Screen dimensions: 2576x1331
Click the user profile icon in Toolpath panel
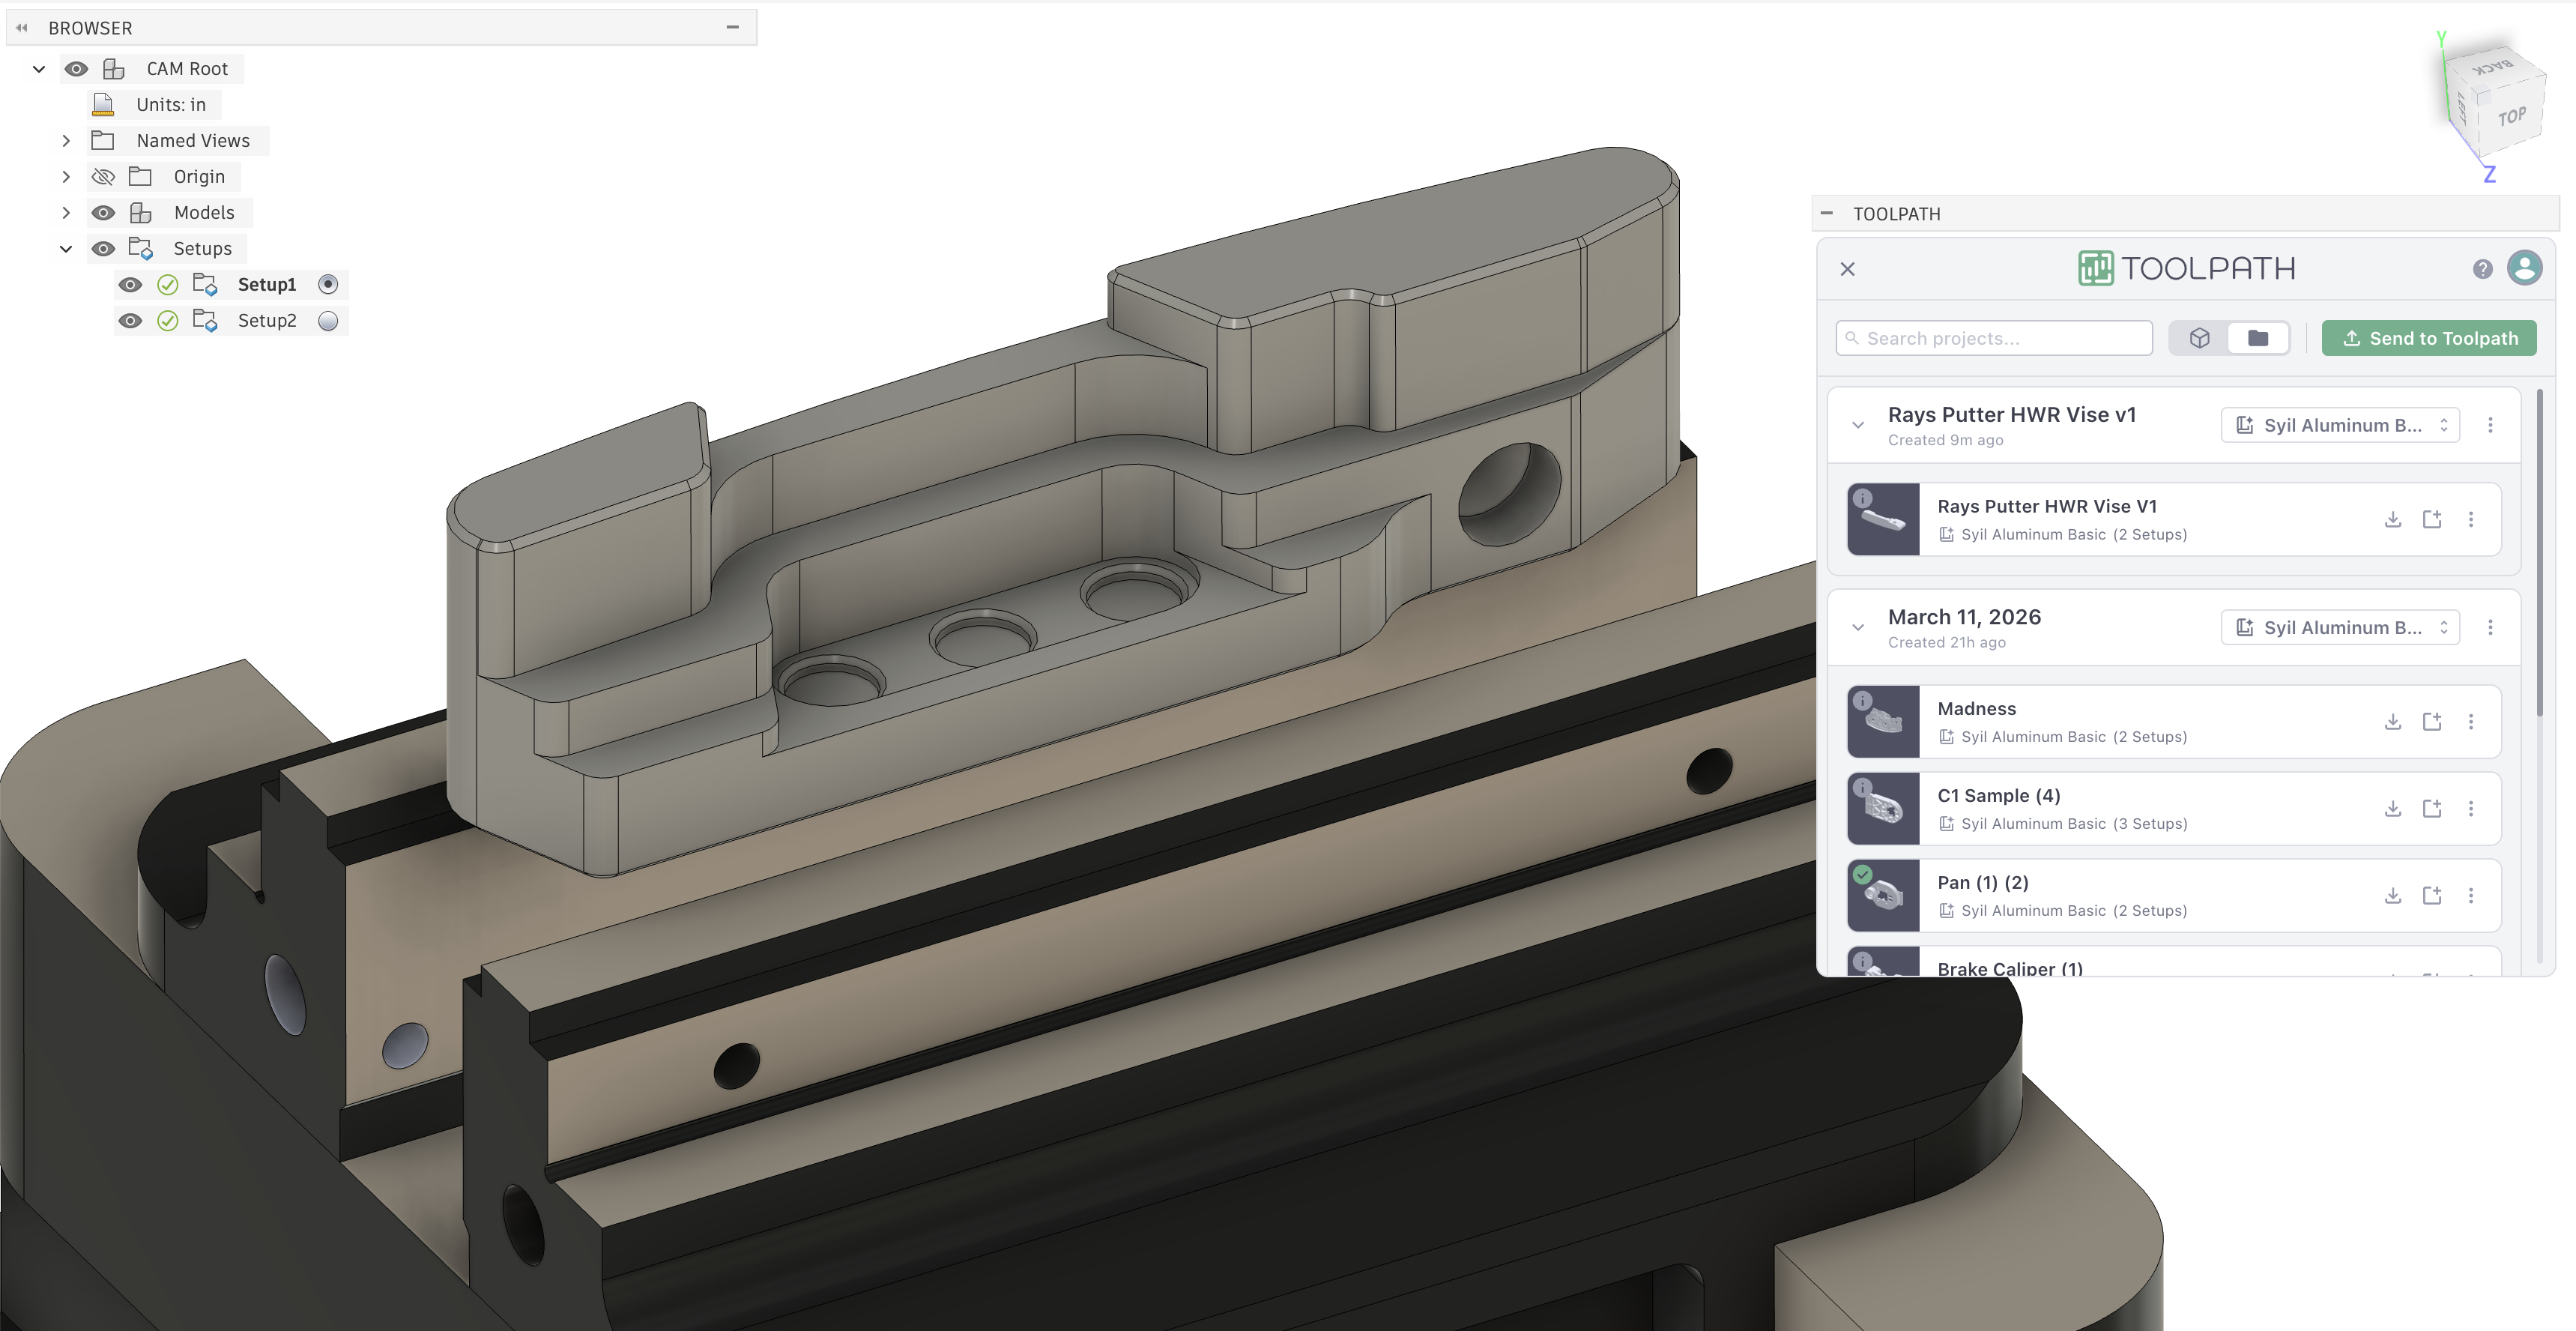pyautogui.click(x=2525, y=268)
